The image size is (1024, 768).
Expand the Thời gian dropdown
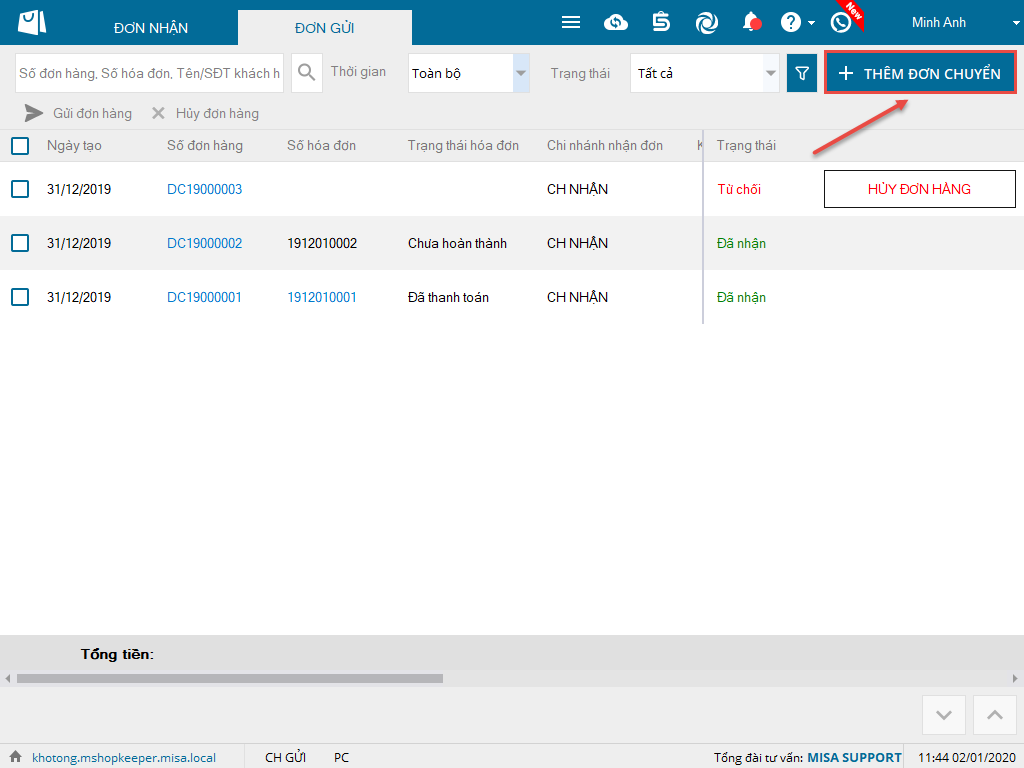pyautogui.click(x=521, y=73)
